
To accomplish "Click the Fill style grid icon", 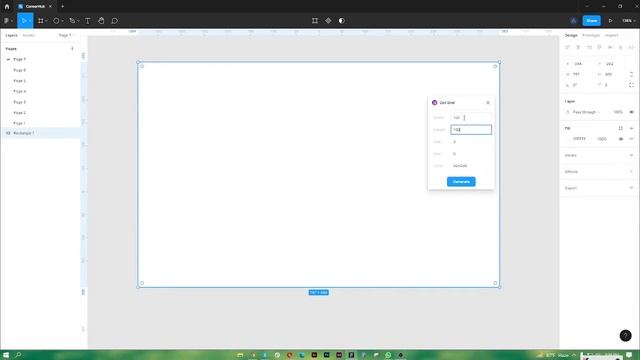I will pyautogui.click(x=620, y=128).
